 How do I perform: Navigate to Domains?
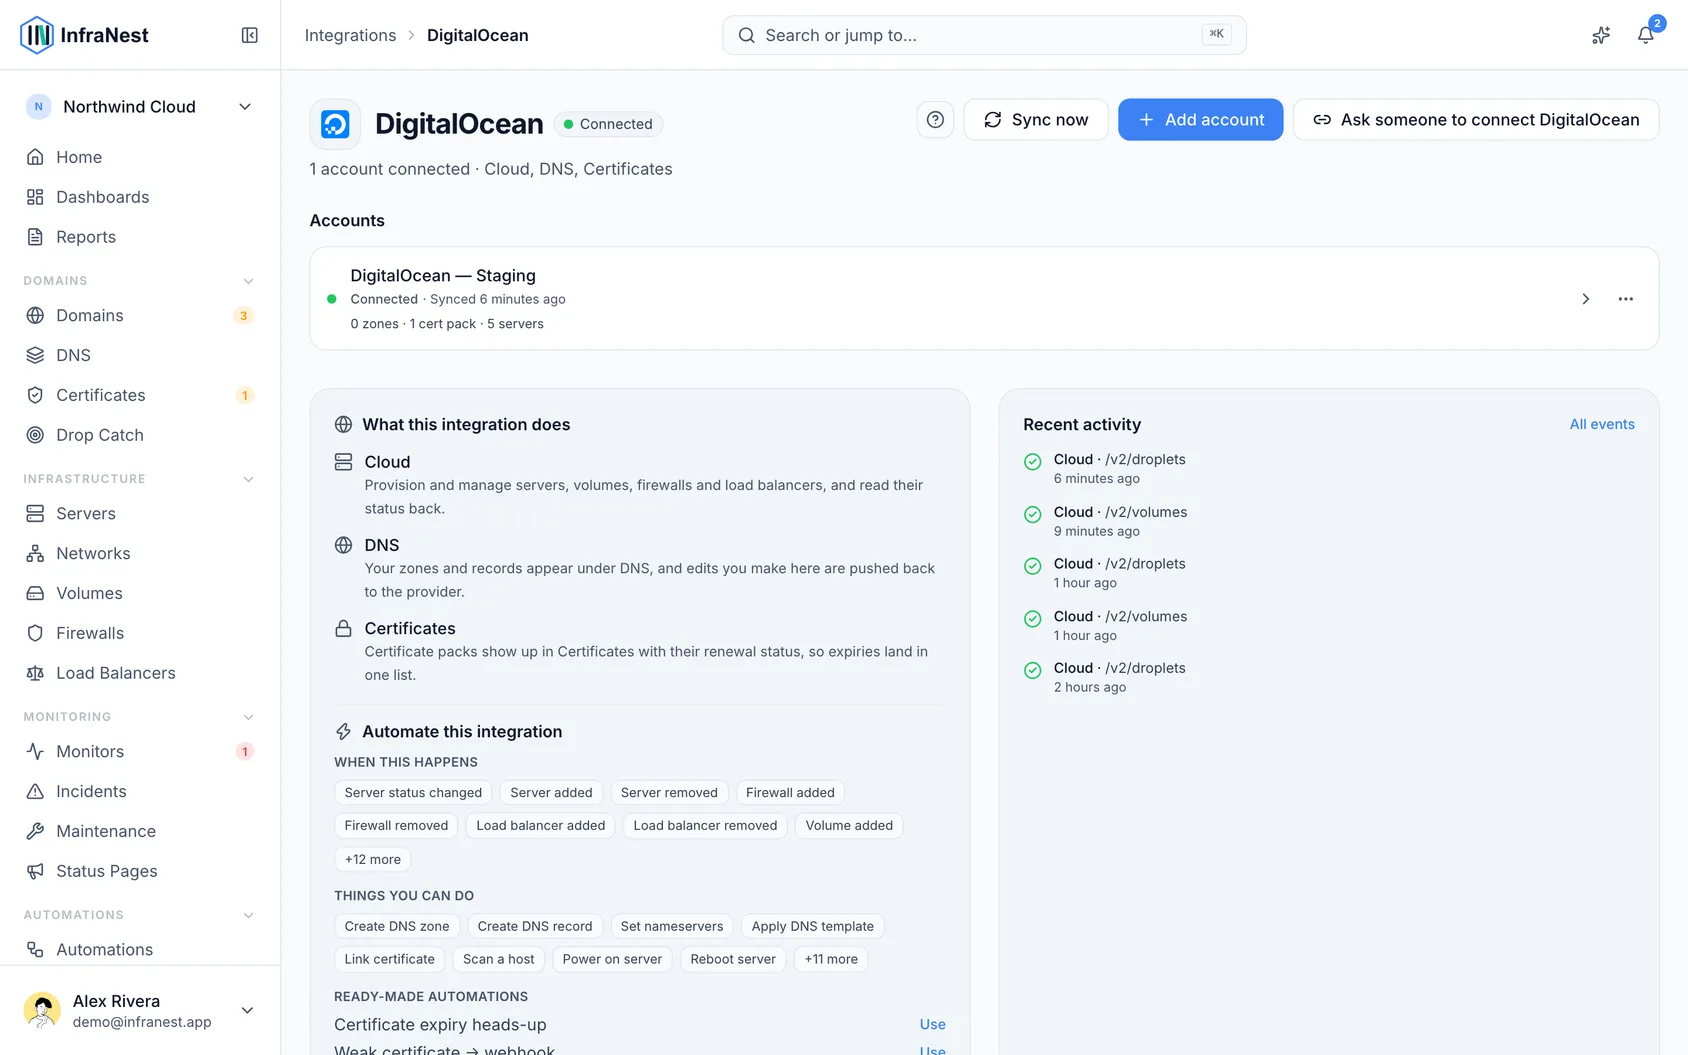[x=140, y=315]
